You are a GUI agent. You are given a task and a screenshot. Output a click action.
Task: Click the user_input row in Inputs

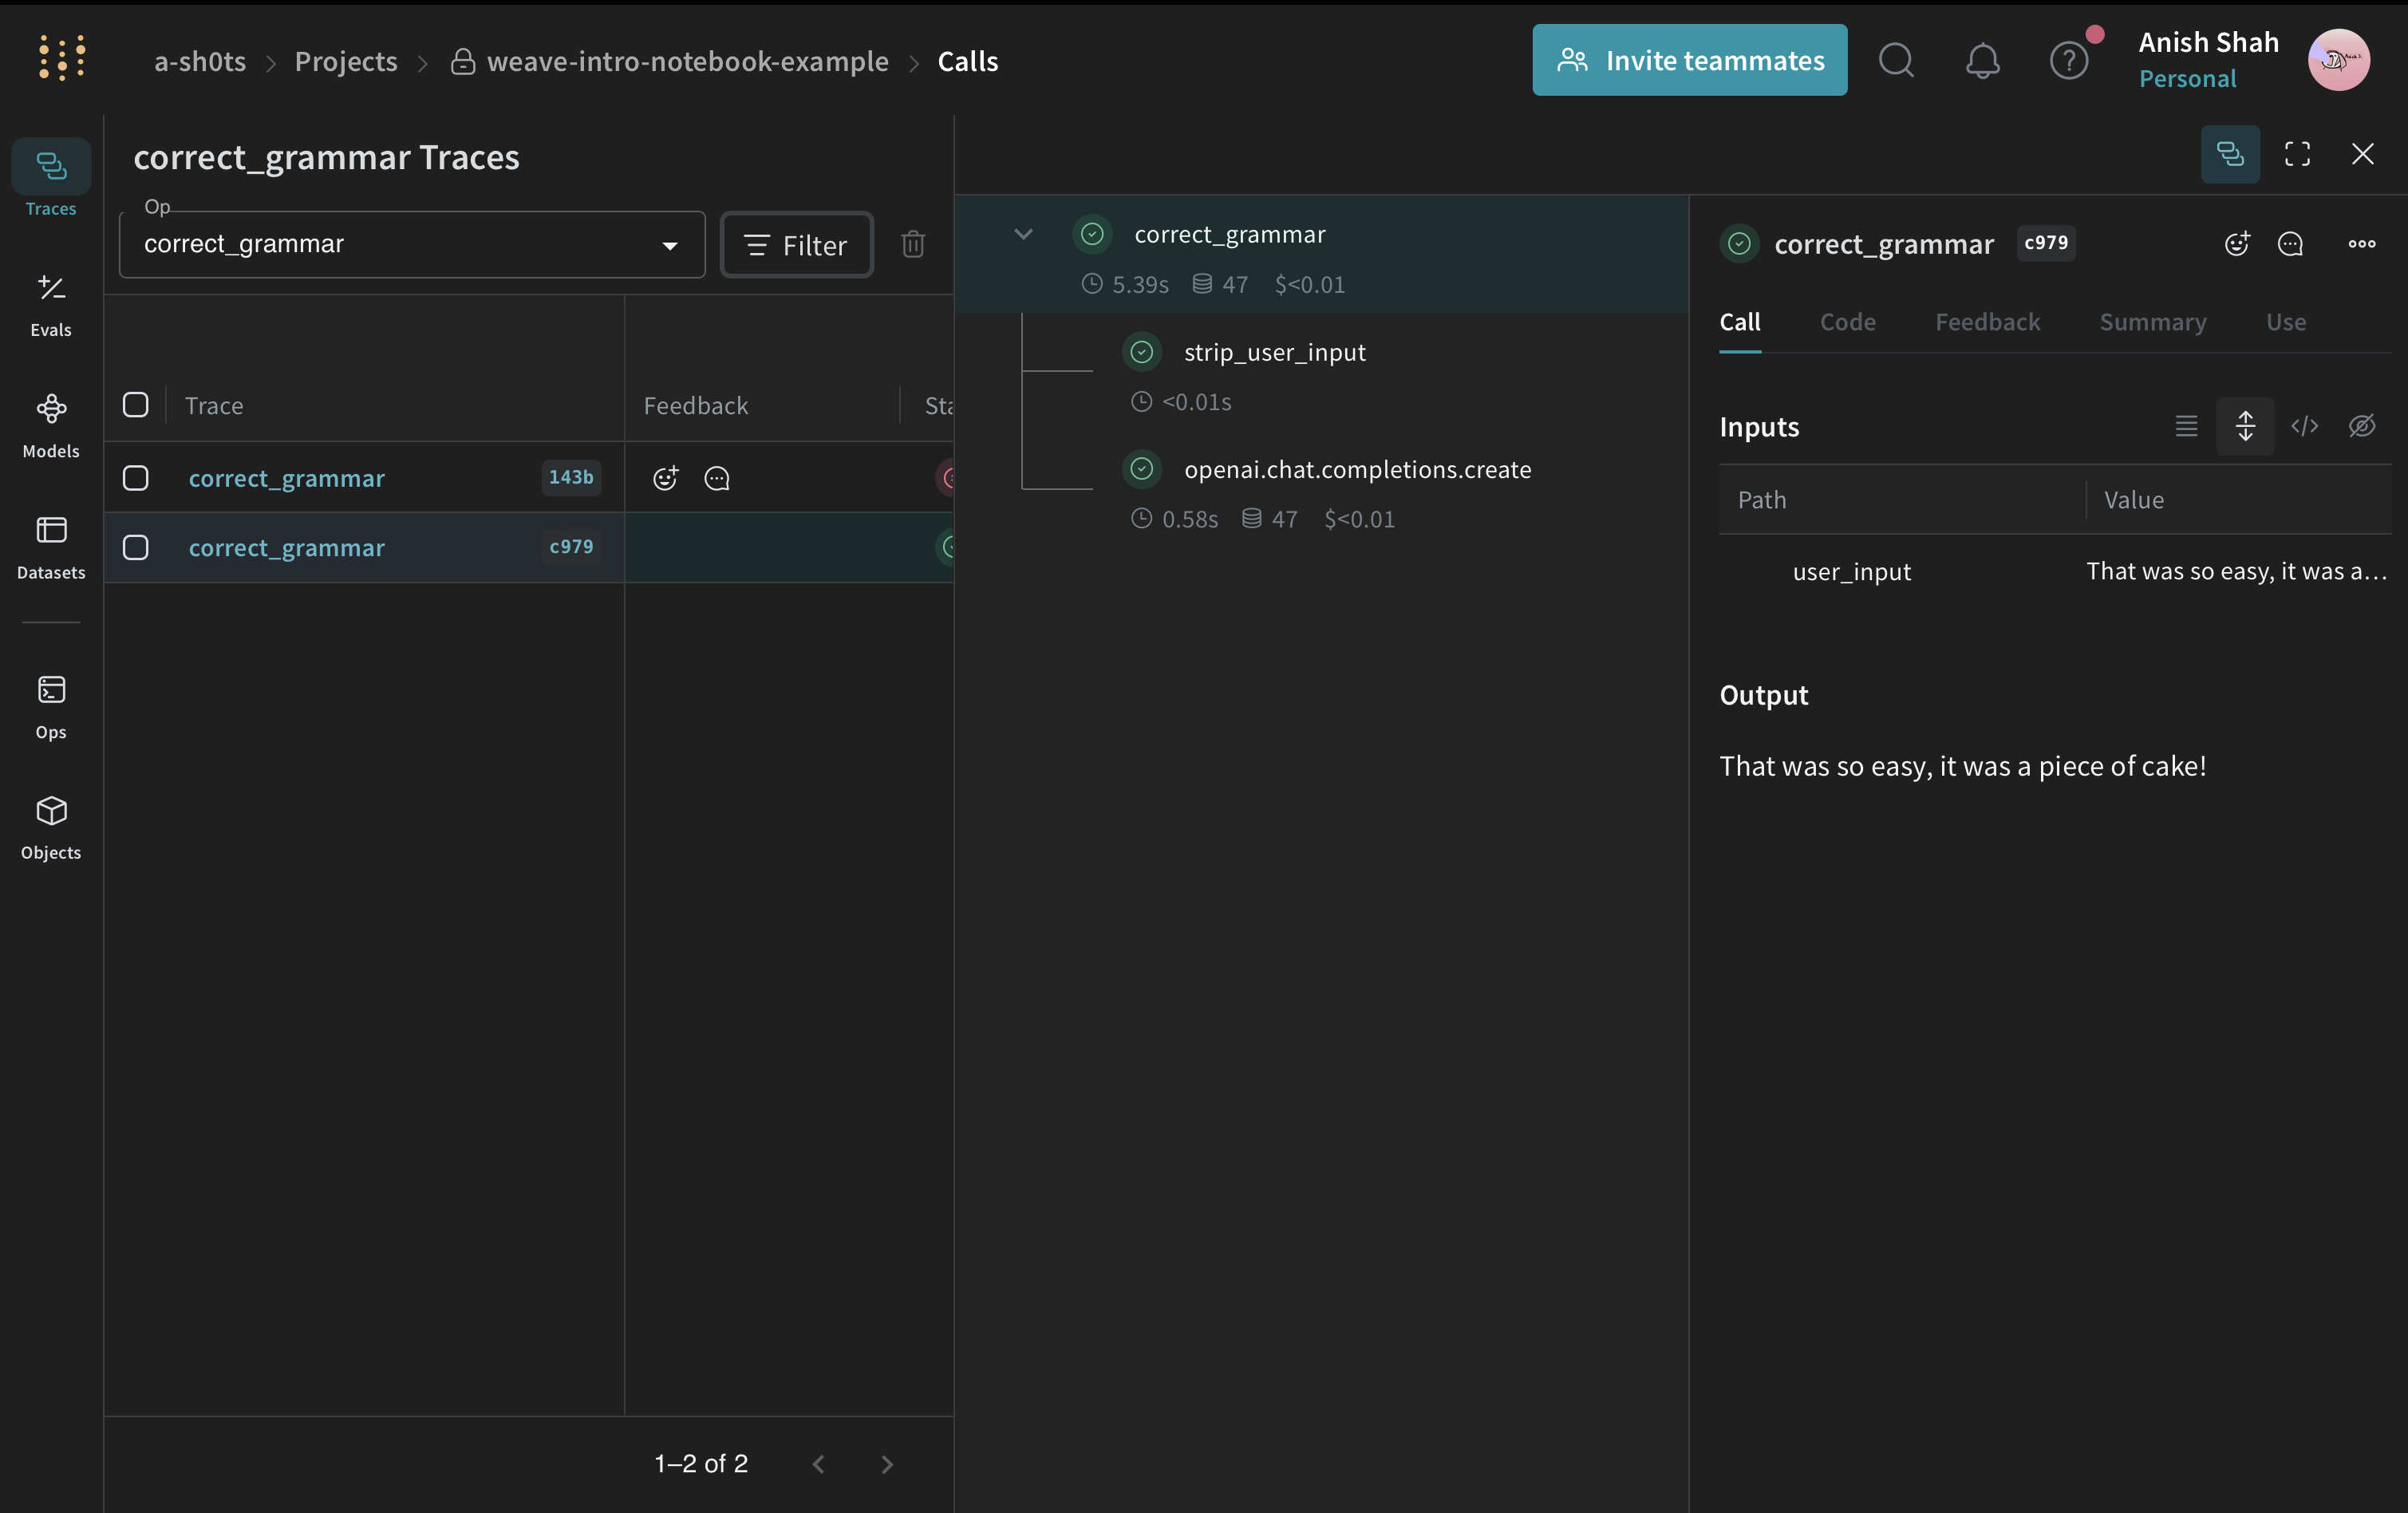[x=2055, y=571]
